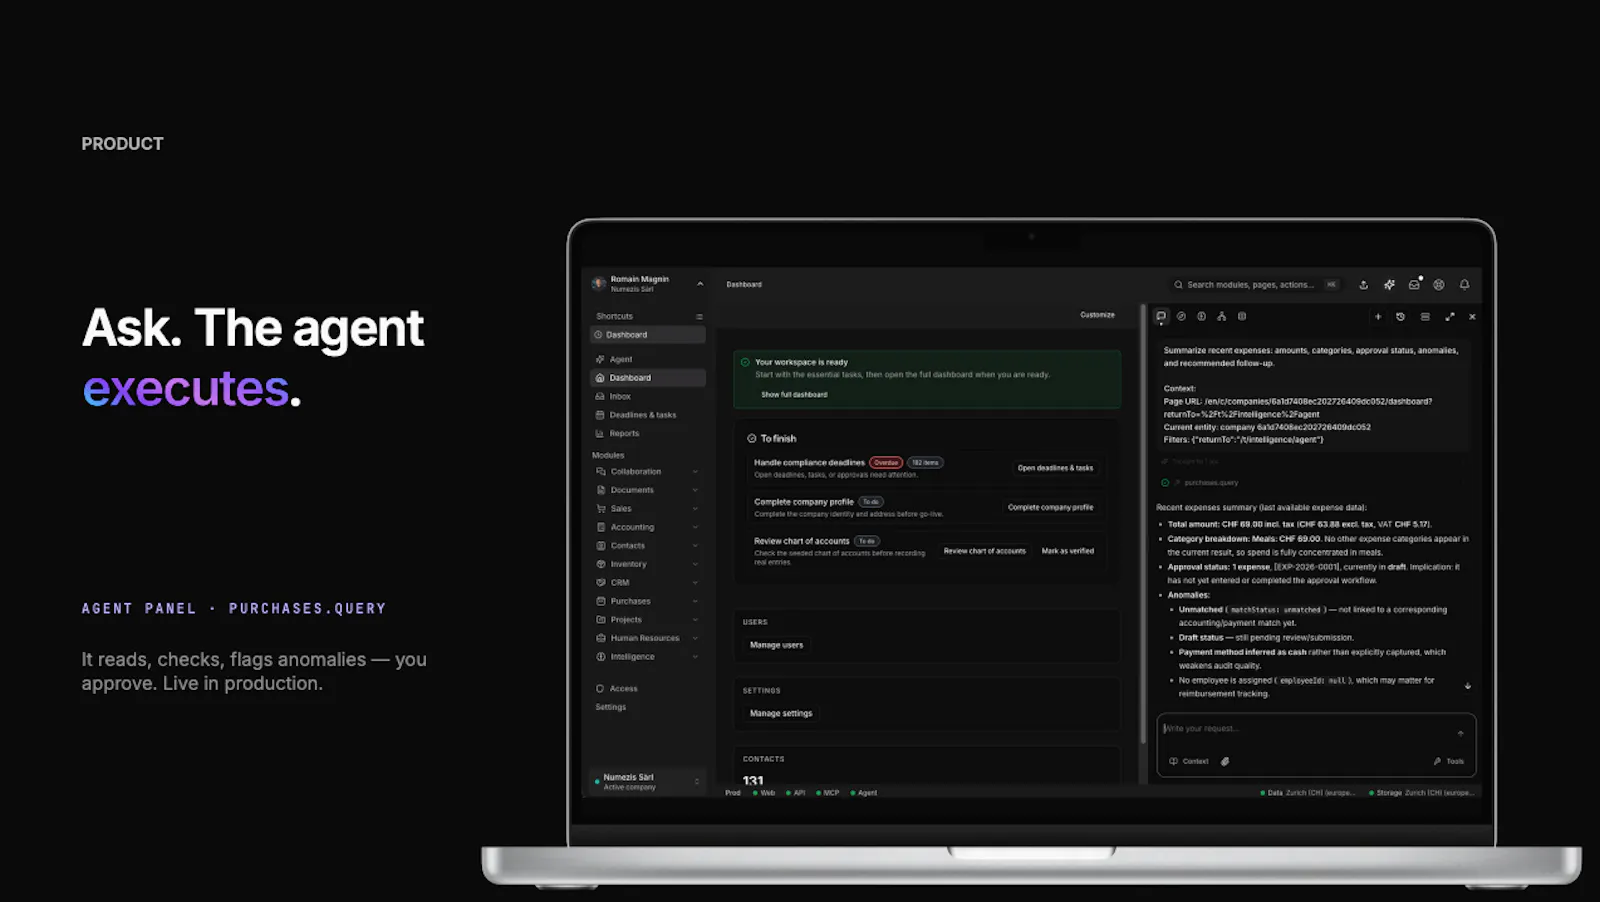Click Manage users button
1600x902 pixels.
[x=777, y=645]
